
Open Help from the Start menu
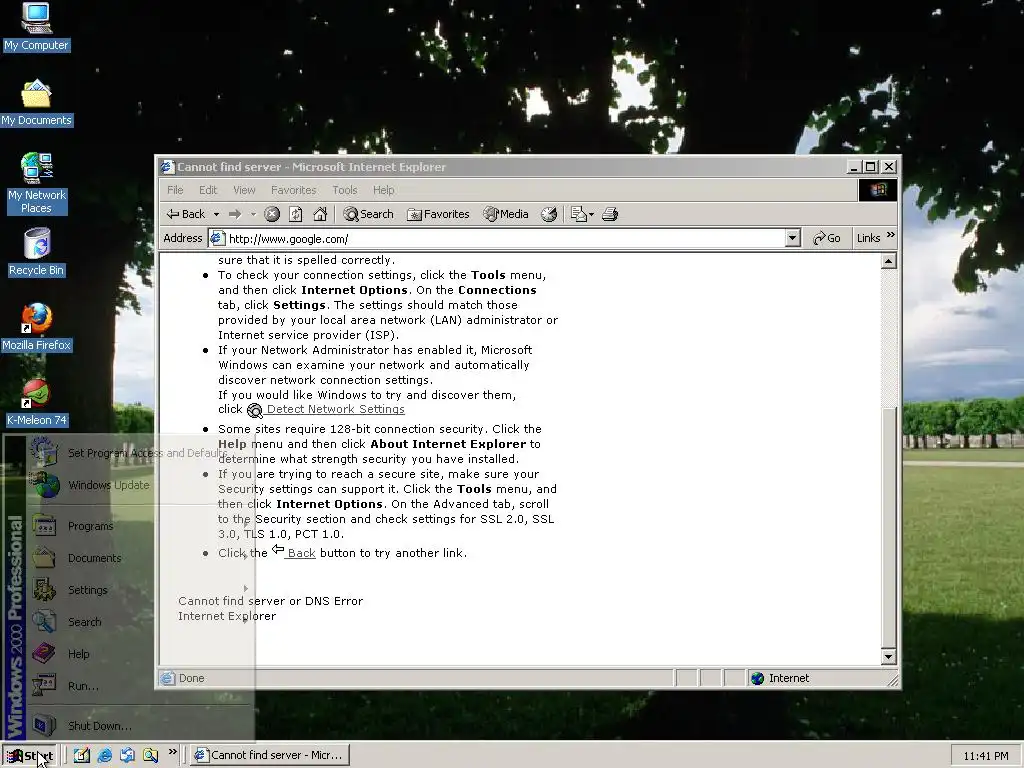click(139, 654)
